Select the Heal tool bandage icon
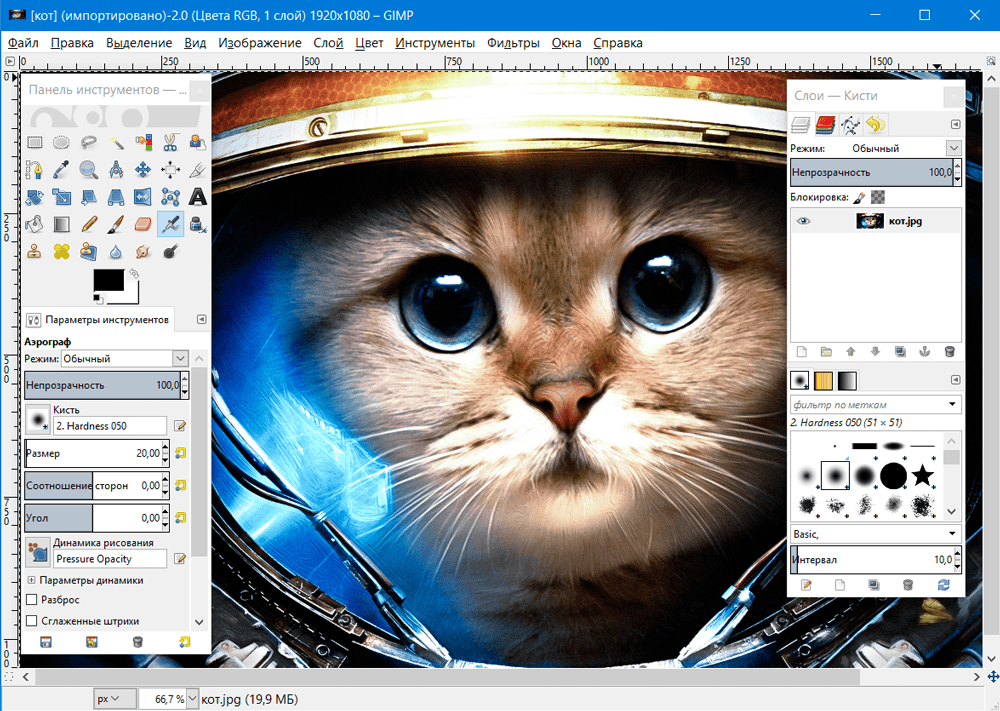The height and width of the screenshot is (711, 1000). click(x=62, y=251)
